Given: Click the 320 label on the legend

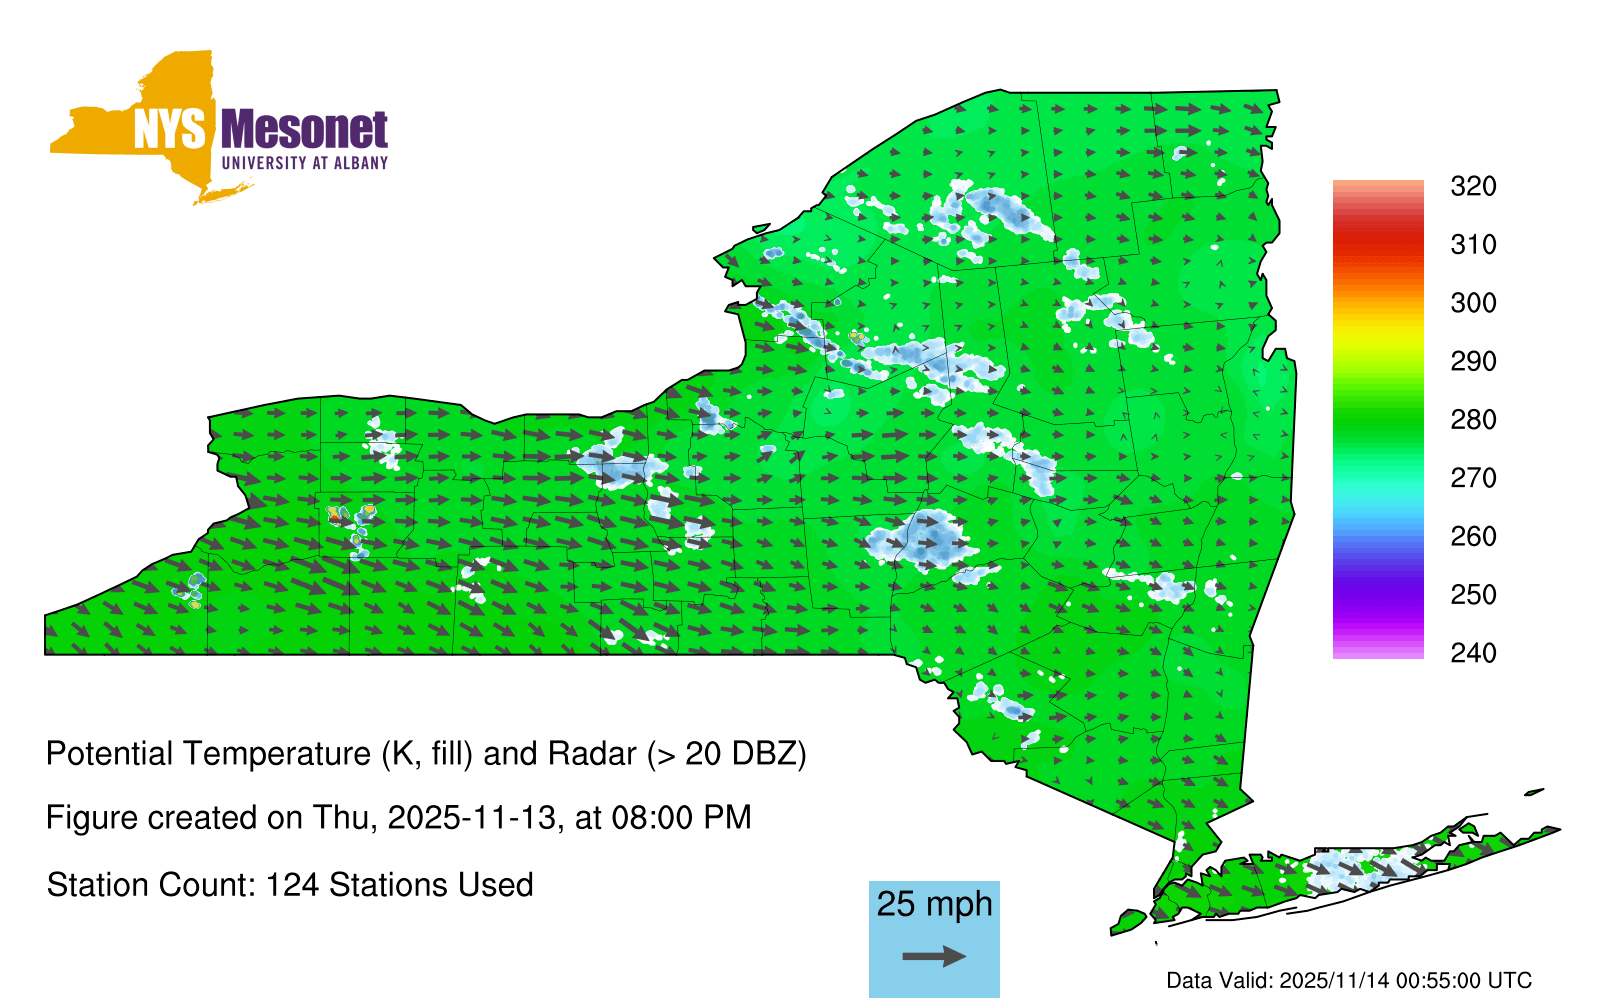Looking at the screenshot, I should click(1472, 187).
